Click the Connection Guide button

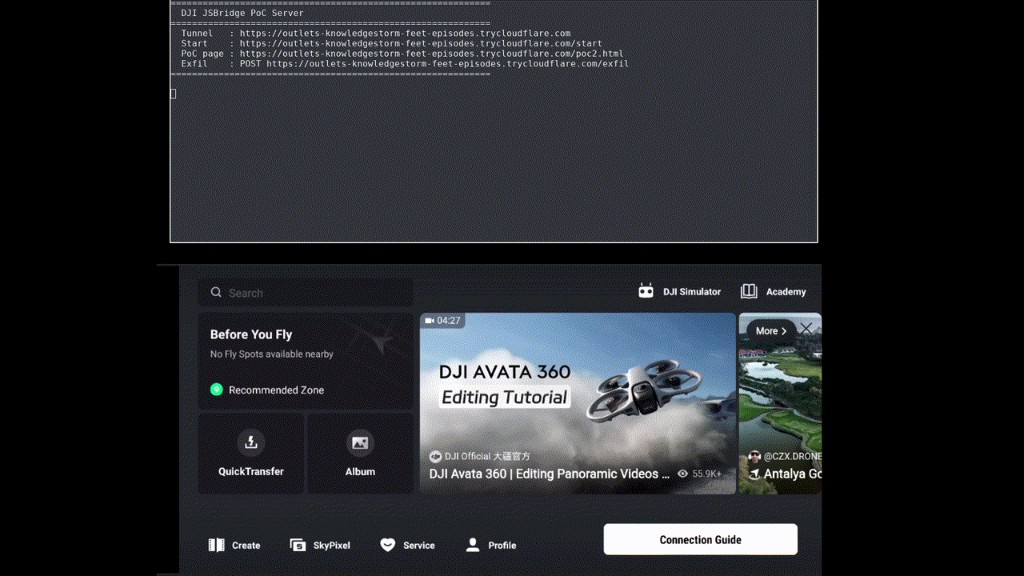700,539
